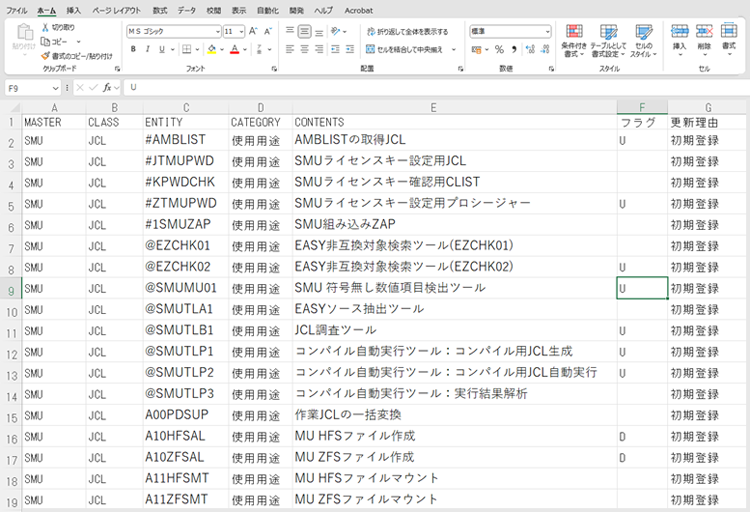The image size is (750, 512).
Task: Apply comma style icon
Action: [514, 49]
